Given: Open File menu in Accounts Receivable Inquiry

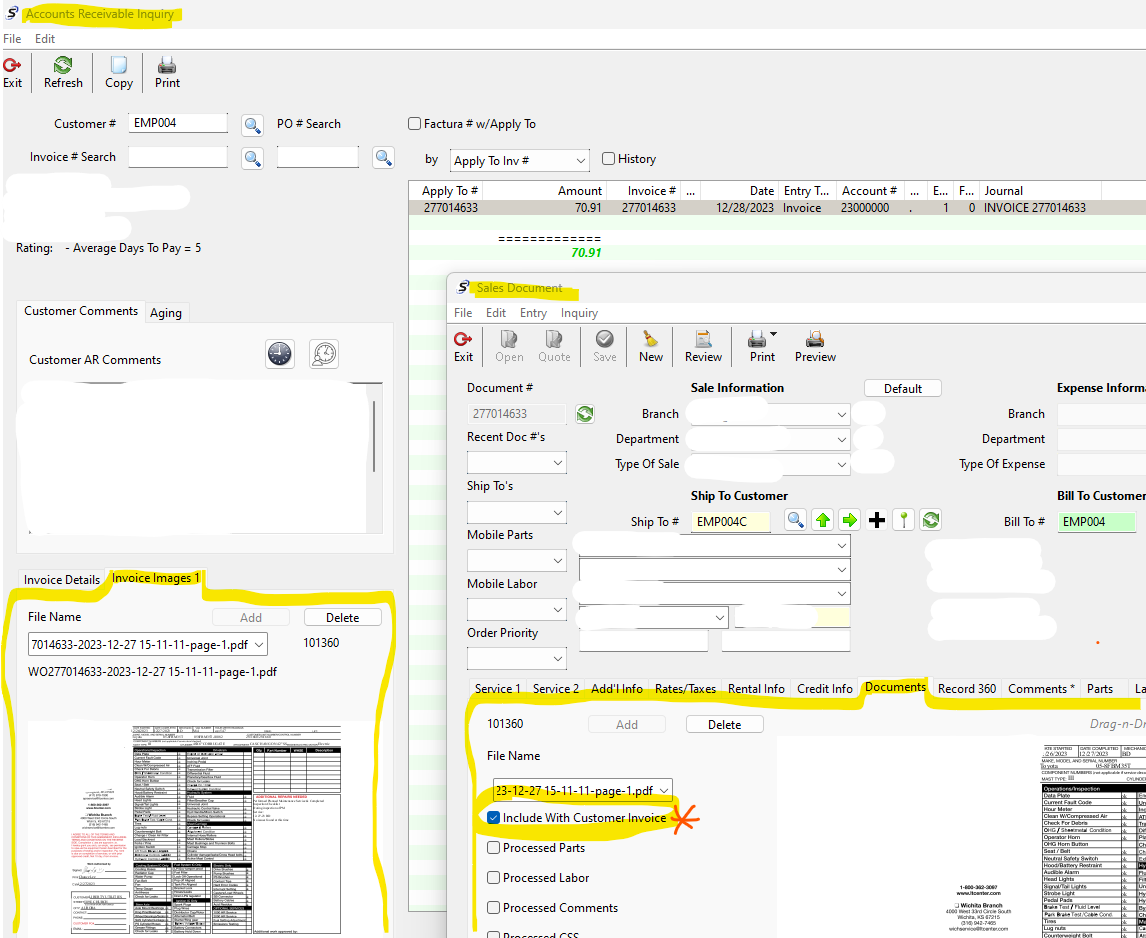Looking at the screenshot, I should 12,39.
